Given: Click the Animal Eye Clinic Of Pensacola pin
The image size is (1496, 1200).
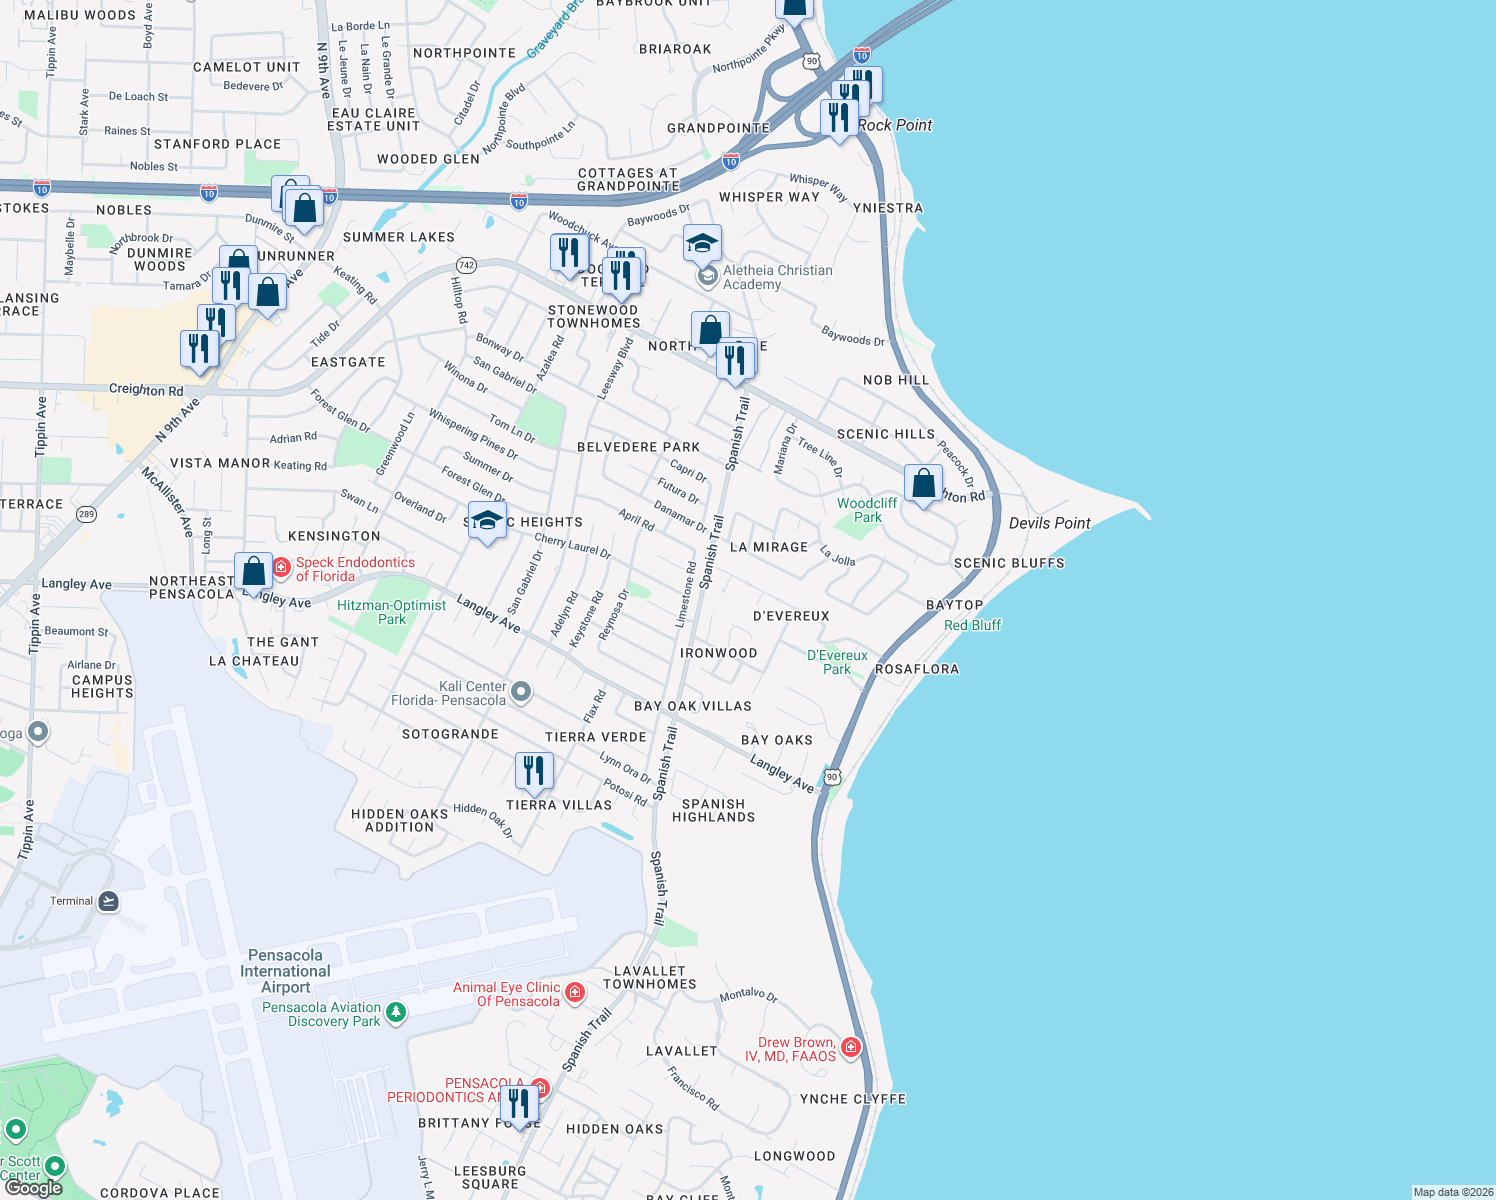Looking at the screenshot, I should coord(576,992).
